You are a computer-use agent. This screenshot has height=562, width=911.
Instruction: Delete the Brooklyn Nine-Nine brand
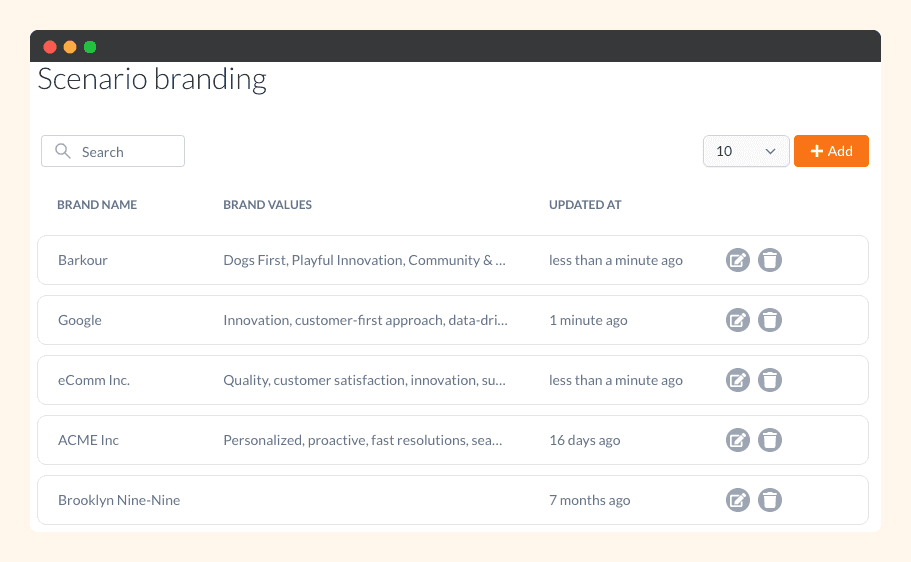[x=769, y=500]
